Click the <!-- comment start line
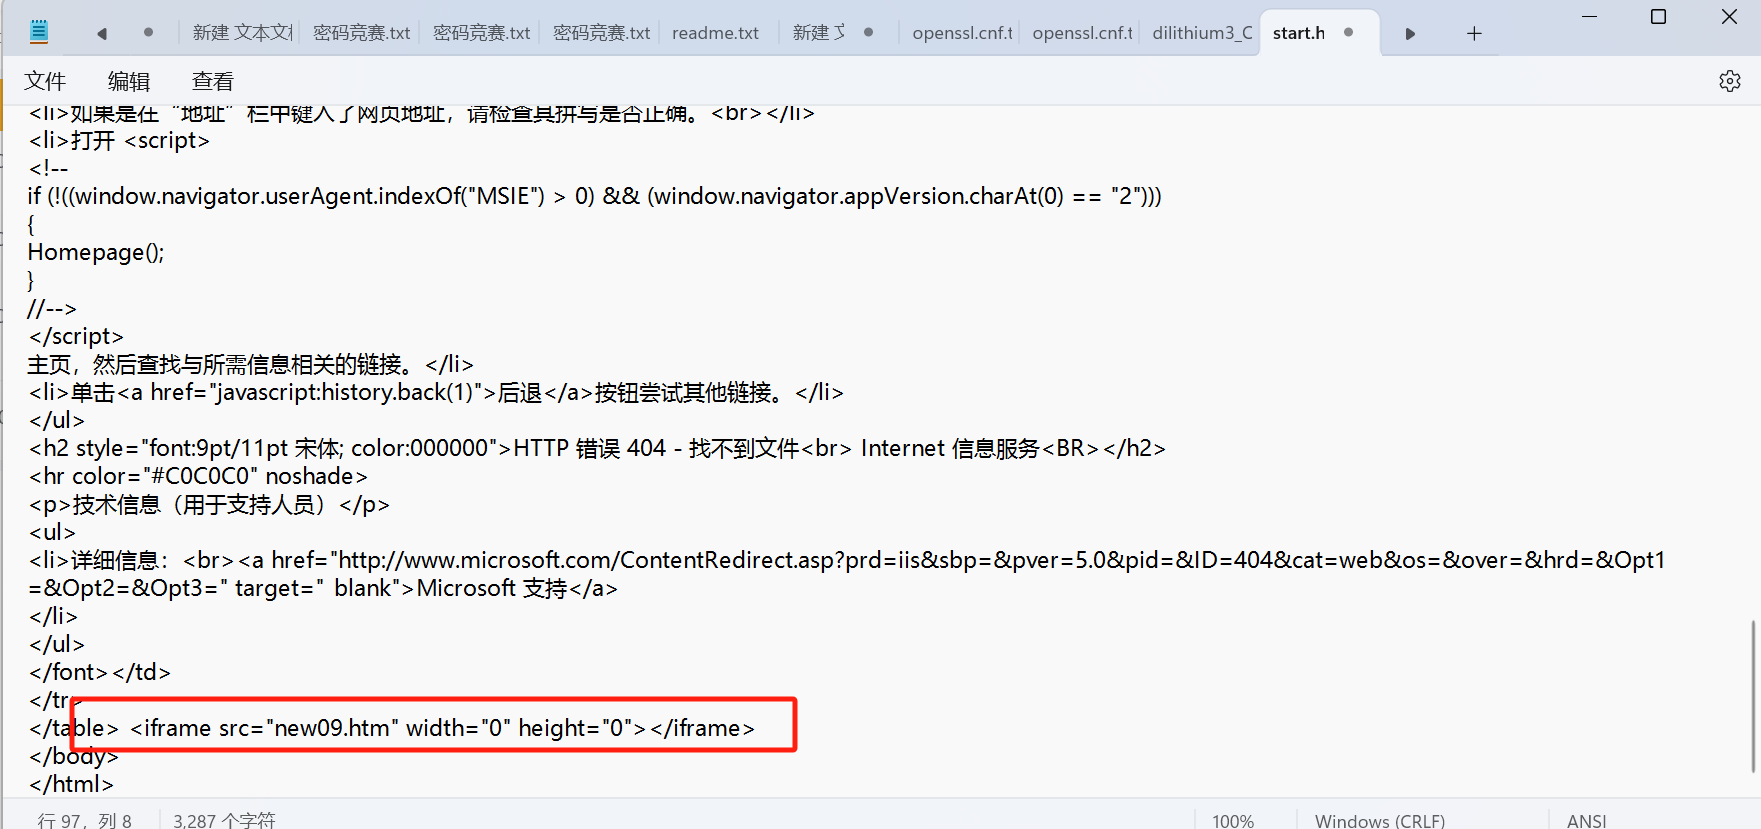Screen dimensions: 1761x829 click(49, 168)
